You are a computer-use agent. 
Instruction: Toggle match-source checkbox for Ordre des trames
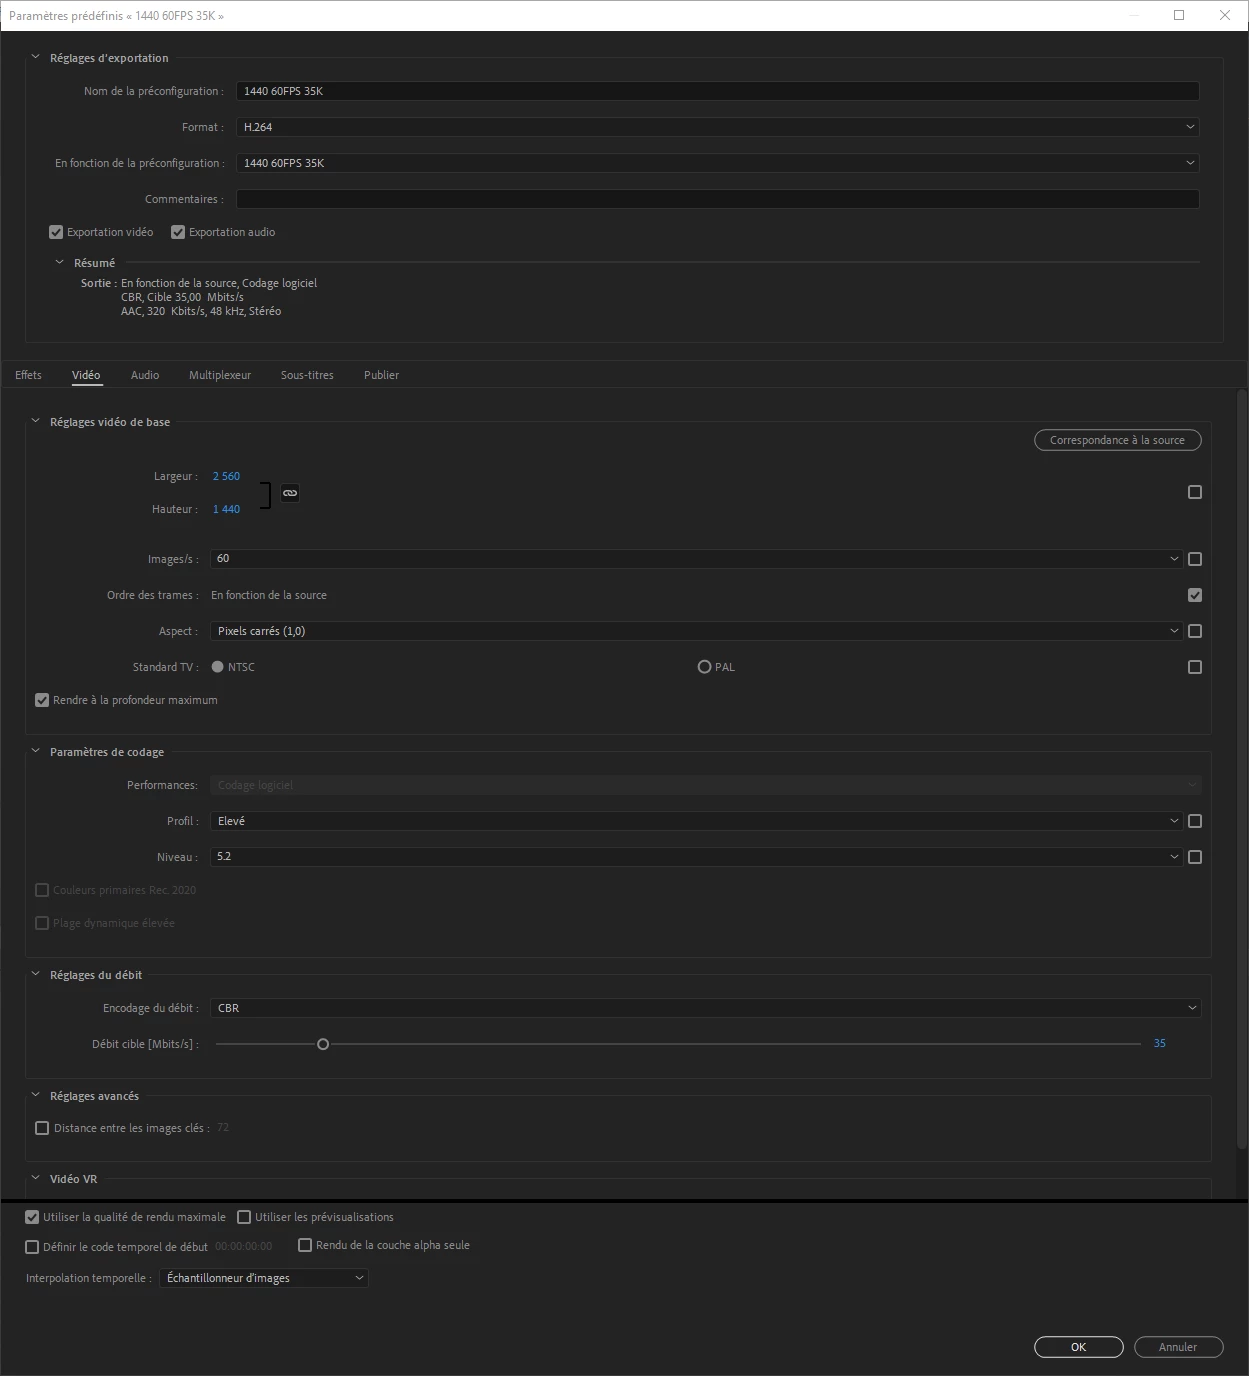point(1195,595)
